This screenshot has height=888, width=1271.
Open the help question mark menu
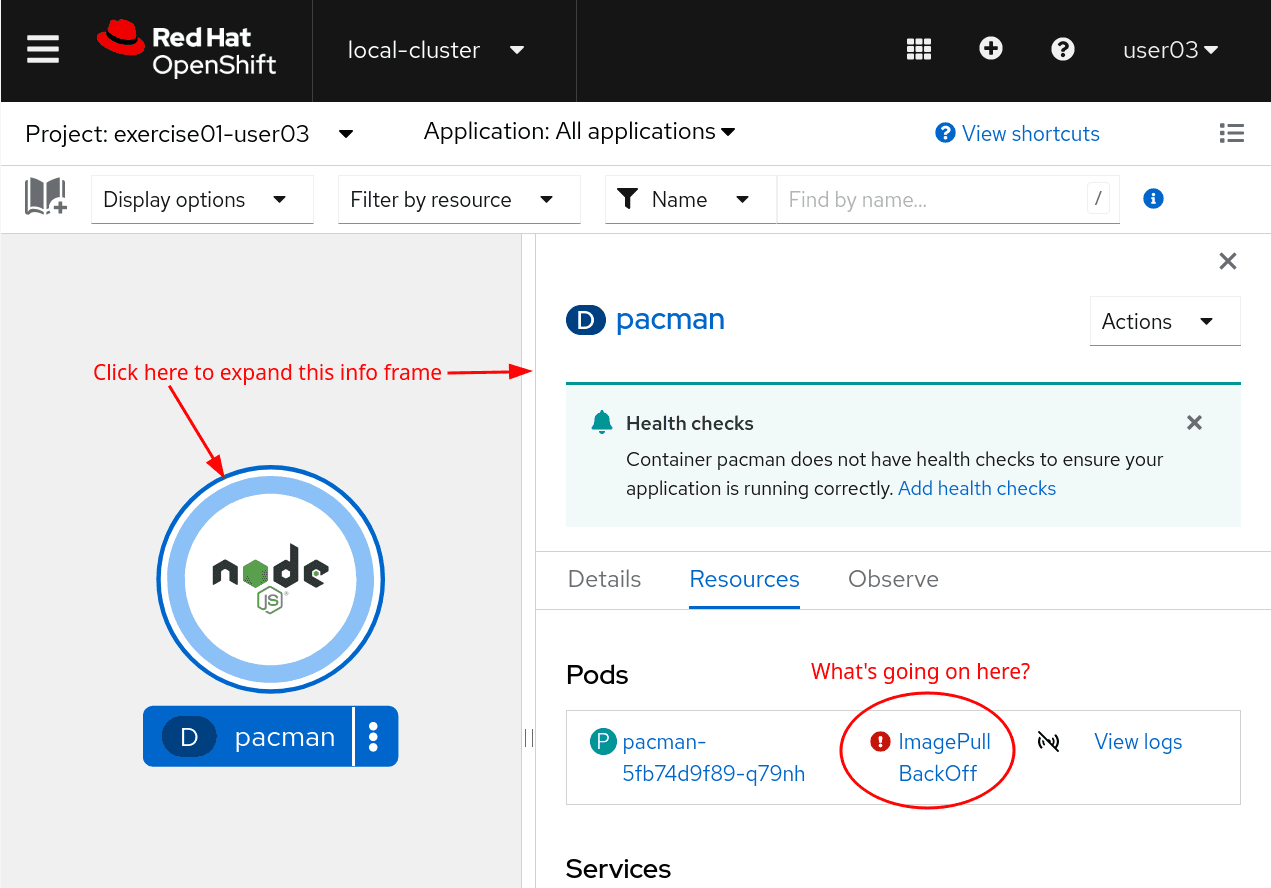pos(1063,49)
